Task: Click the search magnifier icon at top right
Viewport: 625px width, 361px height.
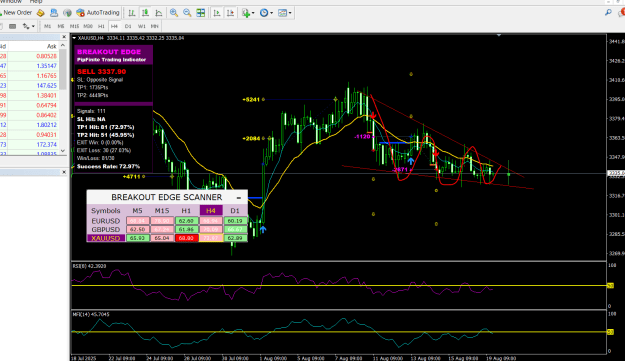Action: (608, 13)
